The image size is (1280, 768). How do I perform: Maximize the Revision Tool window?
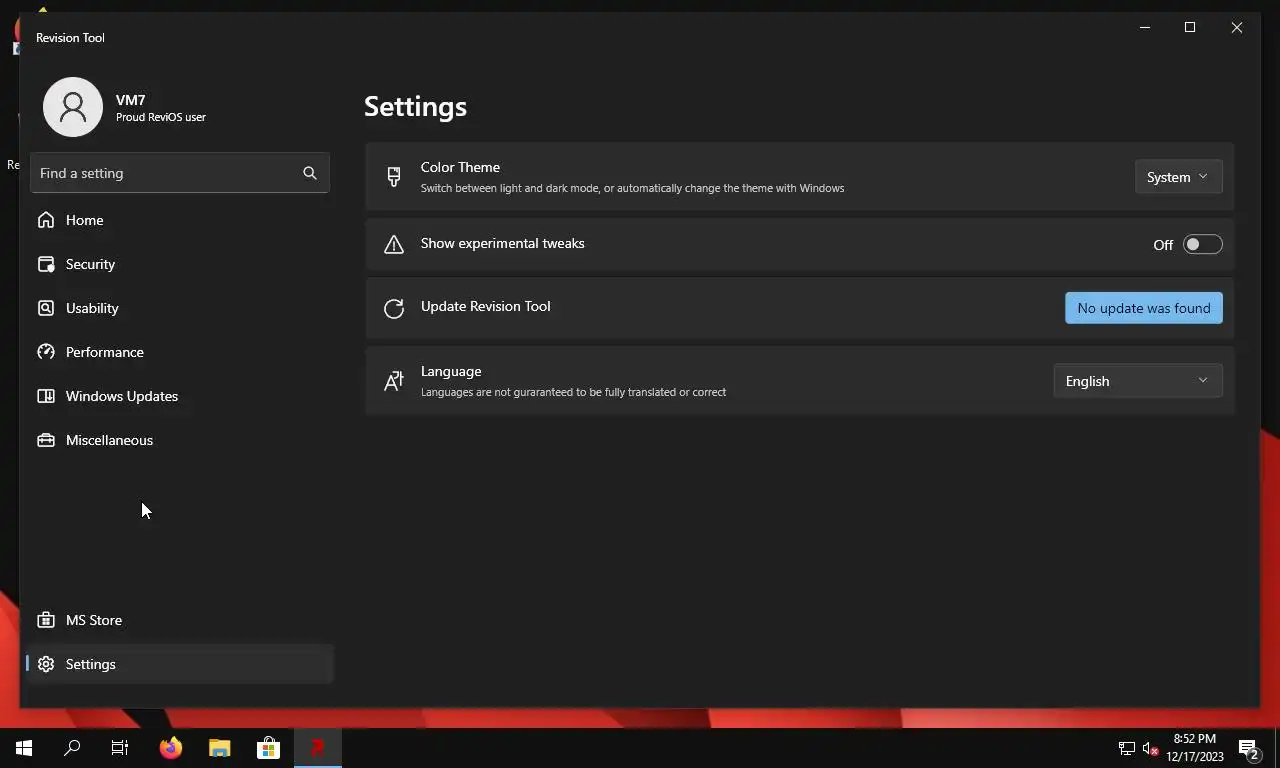tap(1190, 27)
